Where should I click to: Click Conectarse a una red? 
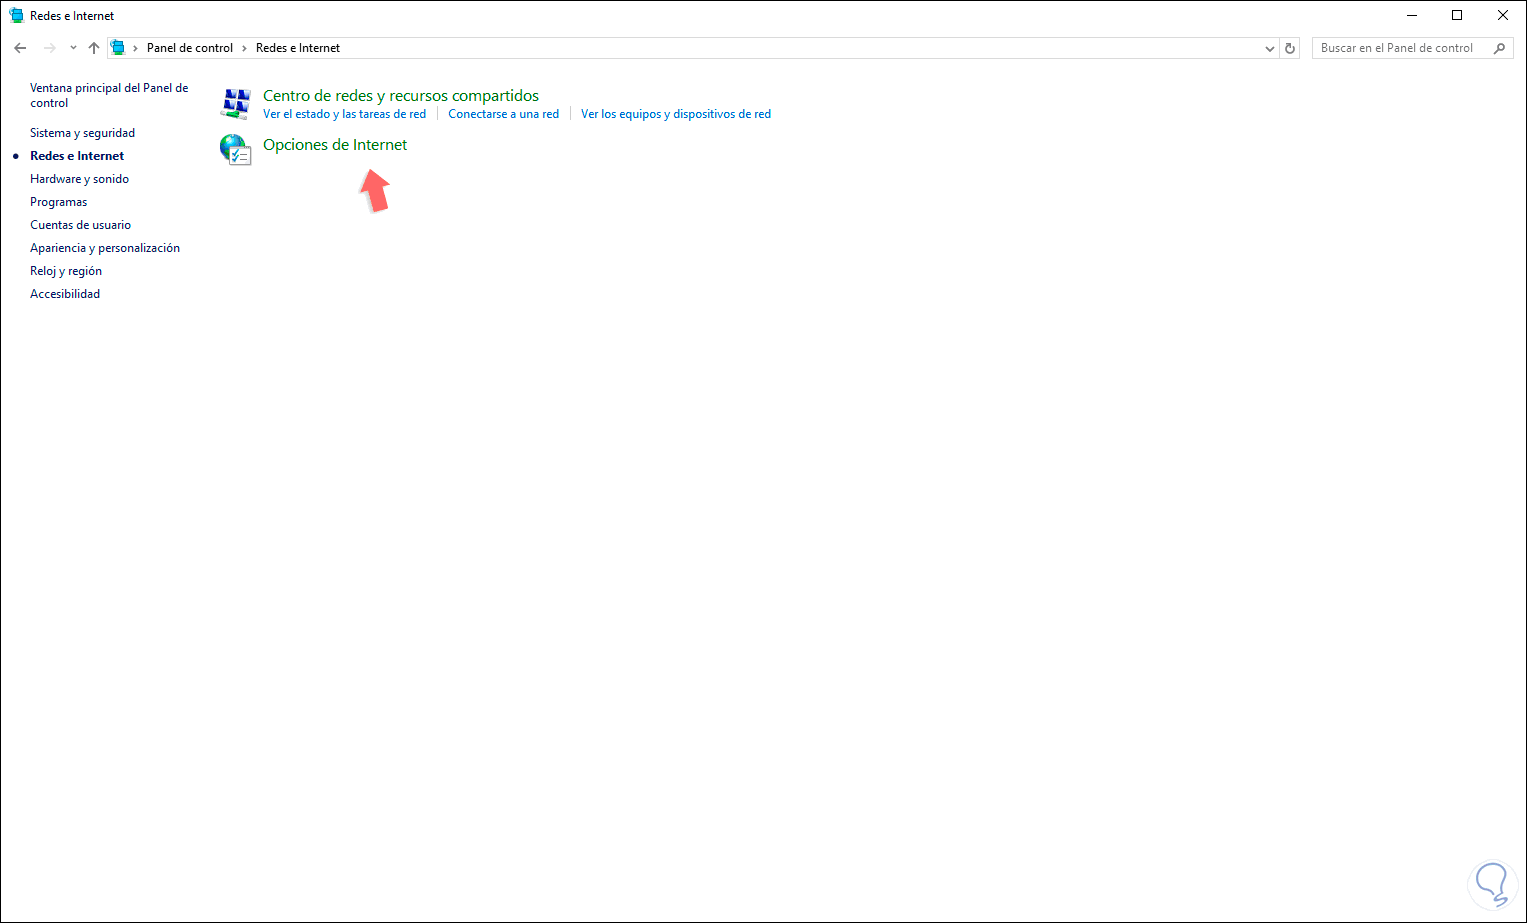pyautogui.click(x=504, y=114)
